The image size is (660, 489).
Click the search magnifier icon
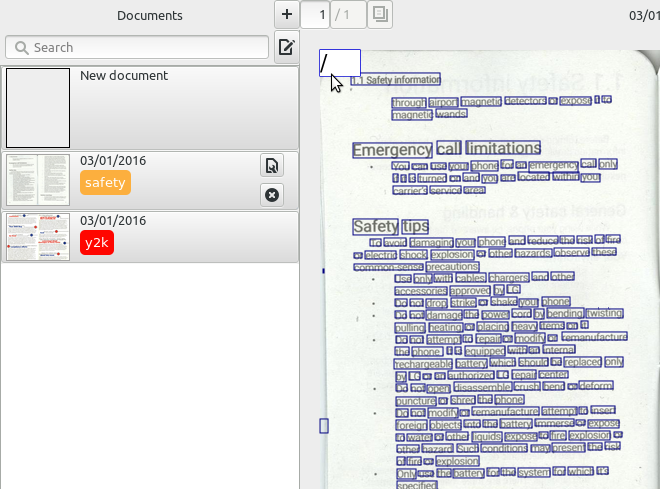(x=20, y=47)
